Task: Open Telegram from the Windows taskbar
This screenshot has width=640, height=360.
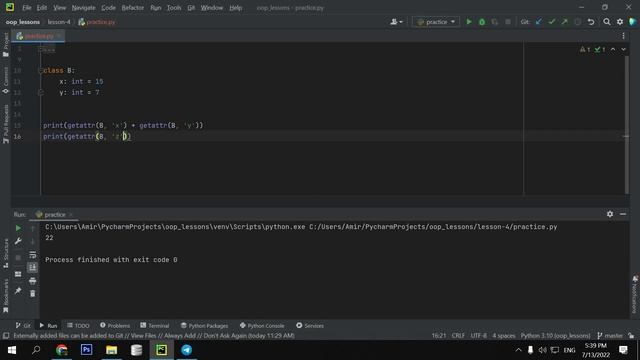Action: click(187, 350)
